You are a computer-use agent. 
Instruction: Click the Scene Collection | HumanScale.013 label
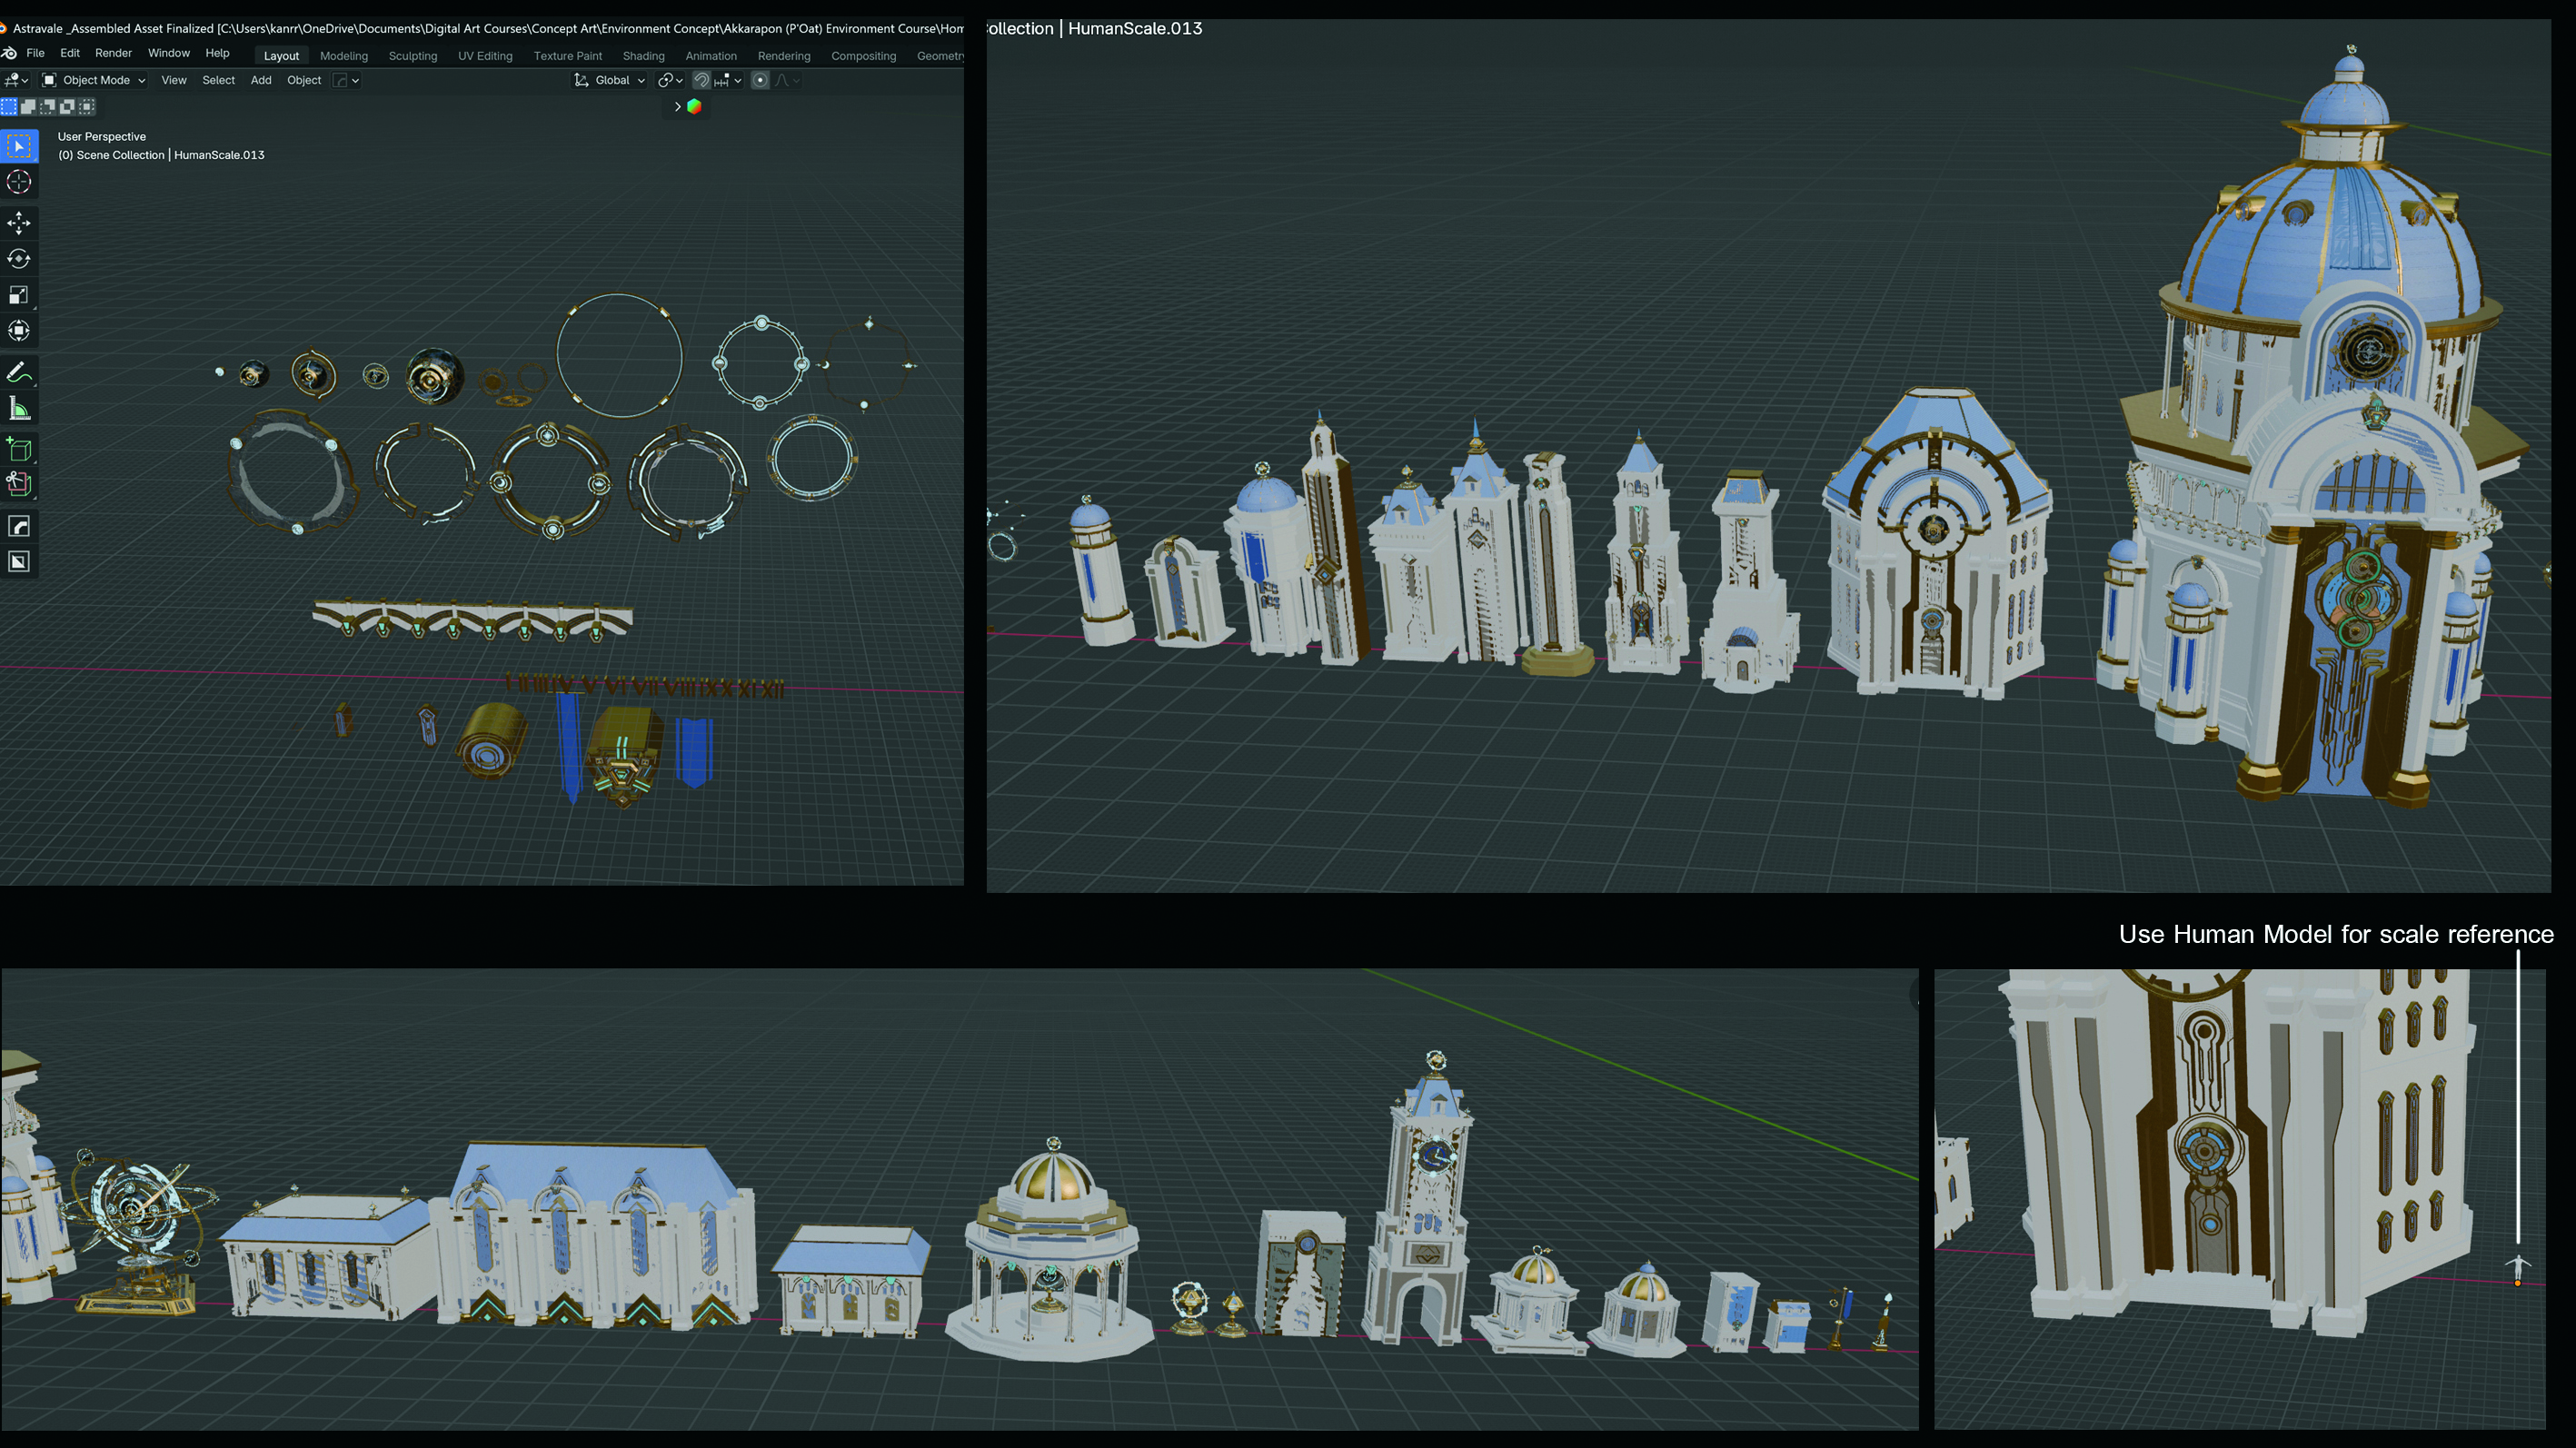161,155
